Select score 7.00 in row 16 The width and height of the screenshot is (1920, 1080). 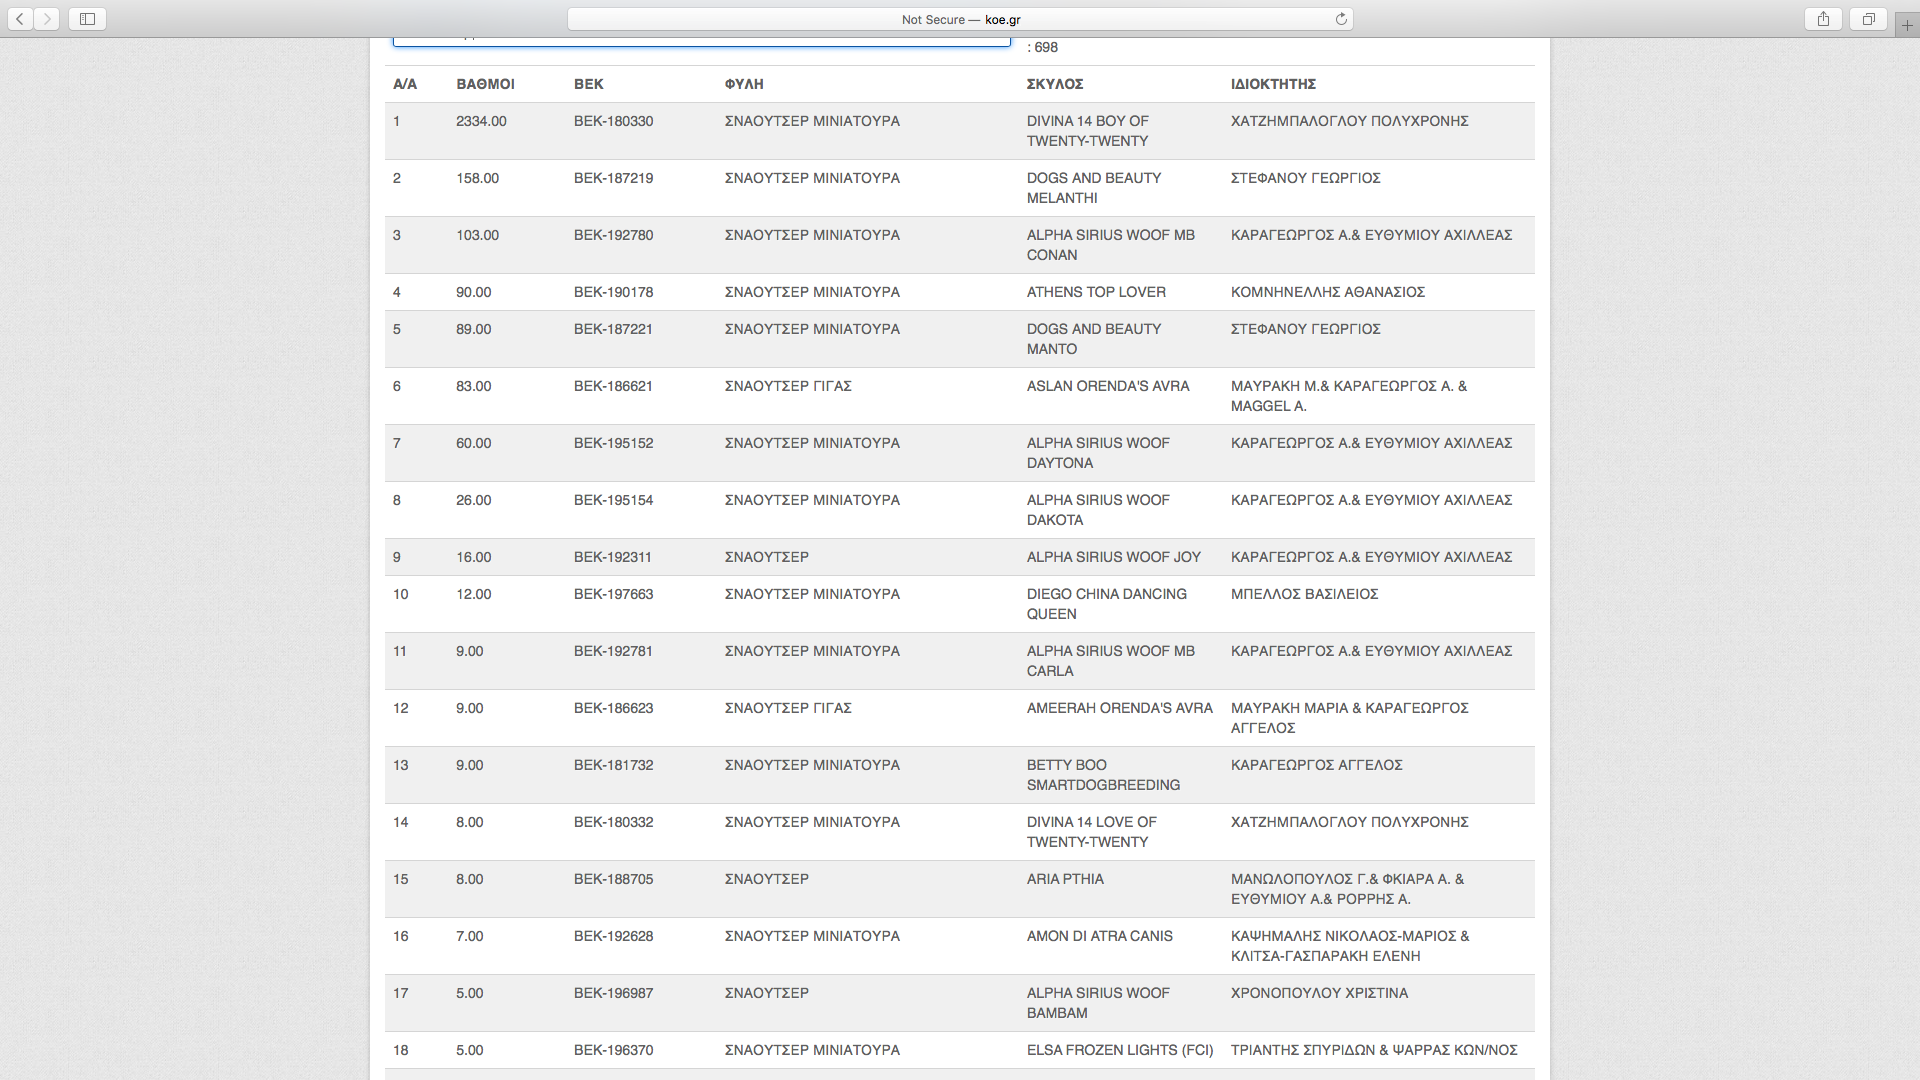[469, 936]
